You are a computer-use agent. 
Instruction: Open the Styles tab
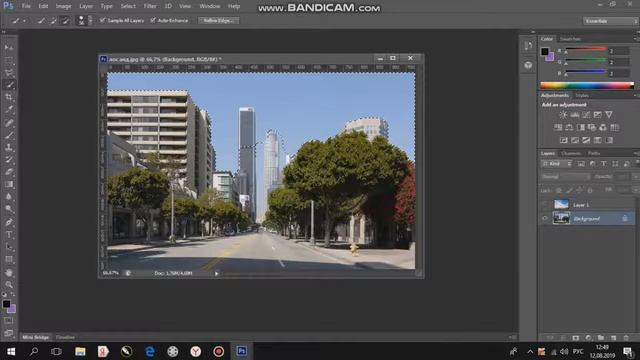coord(582,96)
